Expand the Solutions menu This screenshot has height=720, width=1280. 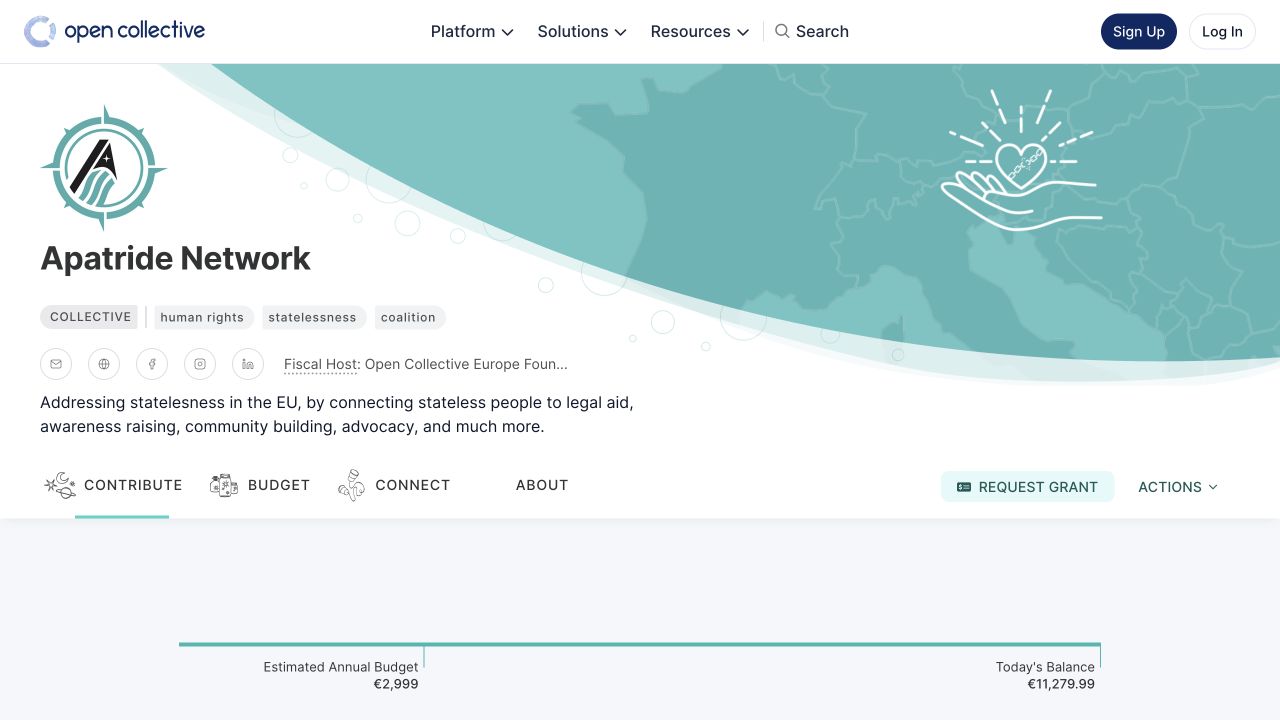coord(582,31)
